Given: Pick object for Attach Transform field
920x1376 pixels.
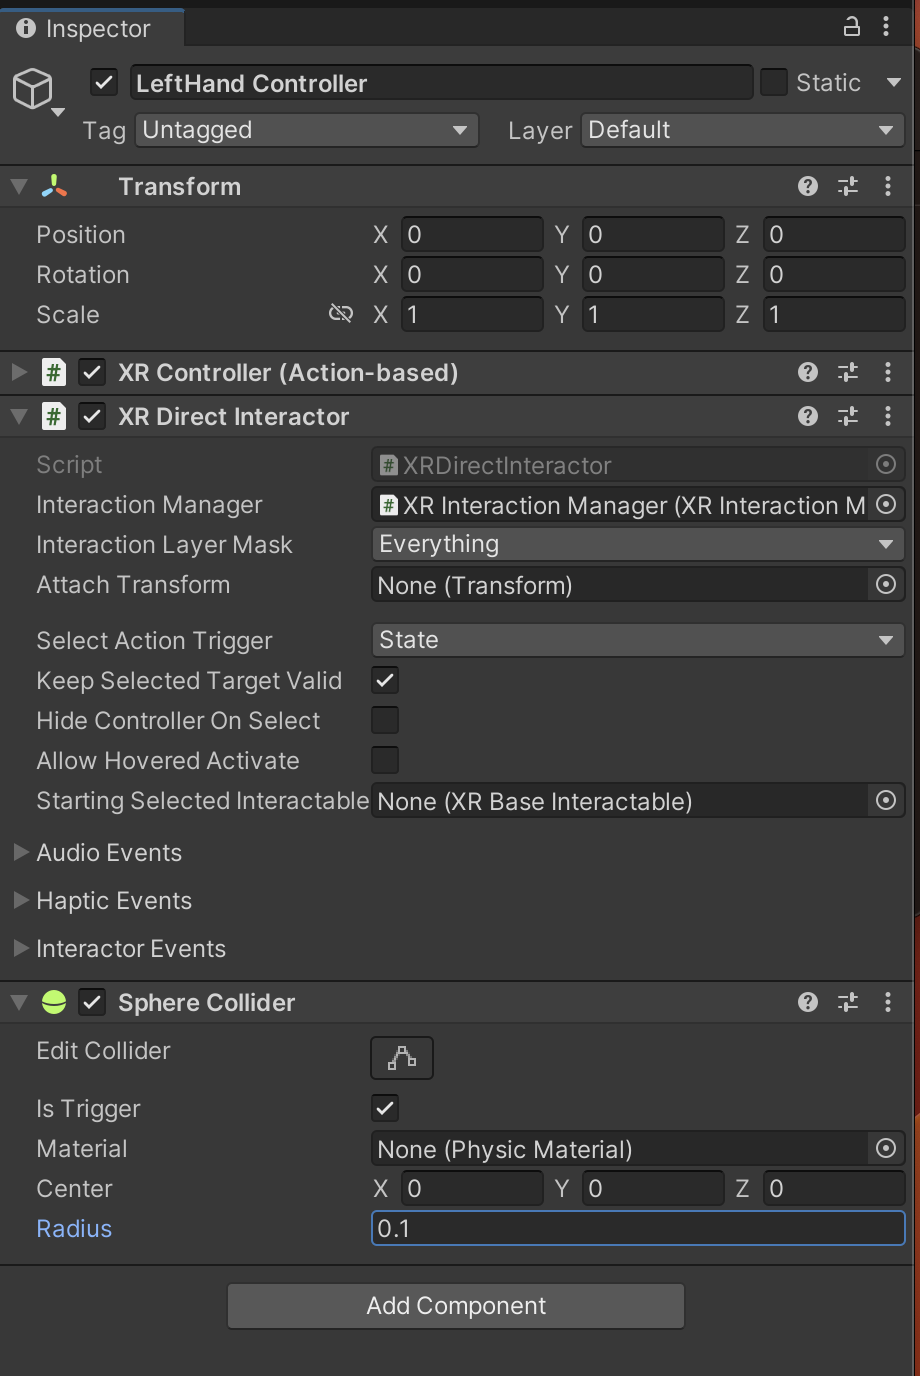Looking at the screenshot, I should click(886, 585).
